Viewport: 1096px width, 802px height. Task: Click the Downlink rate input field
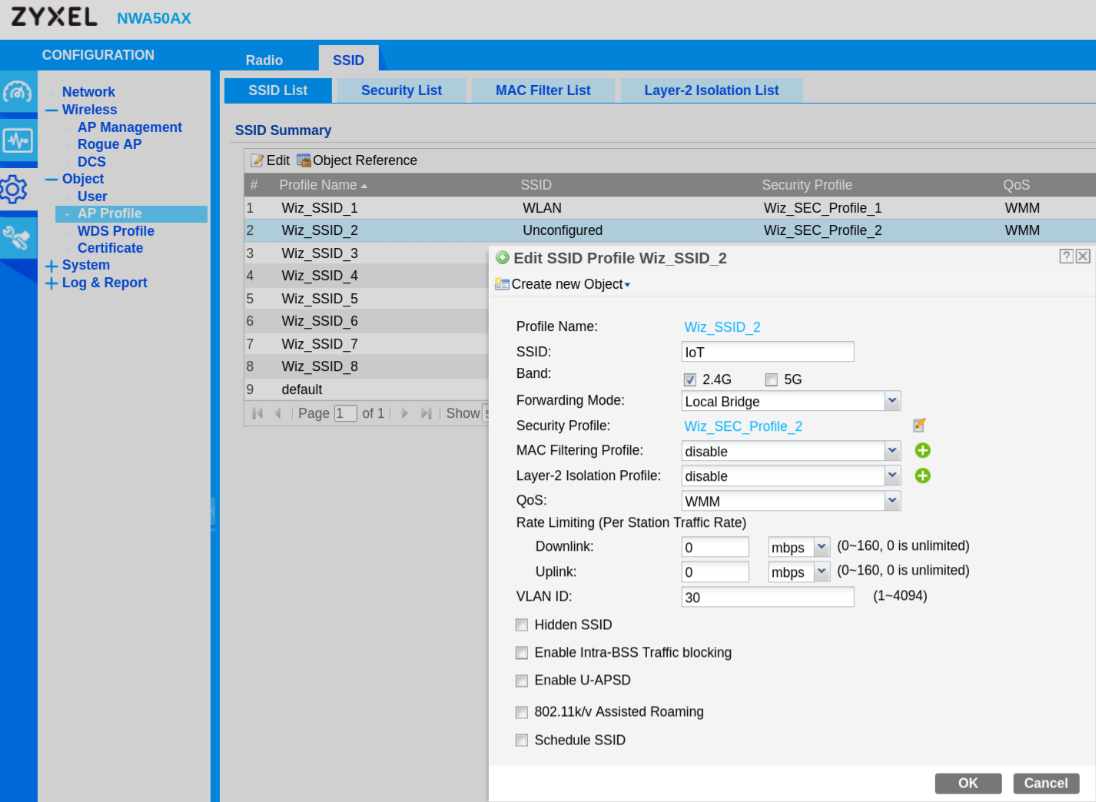click(x=715, y=547)
